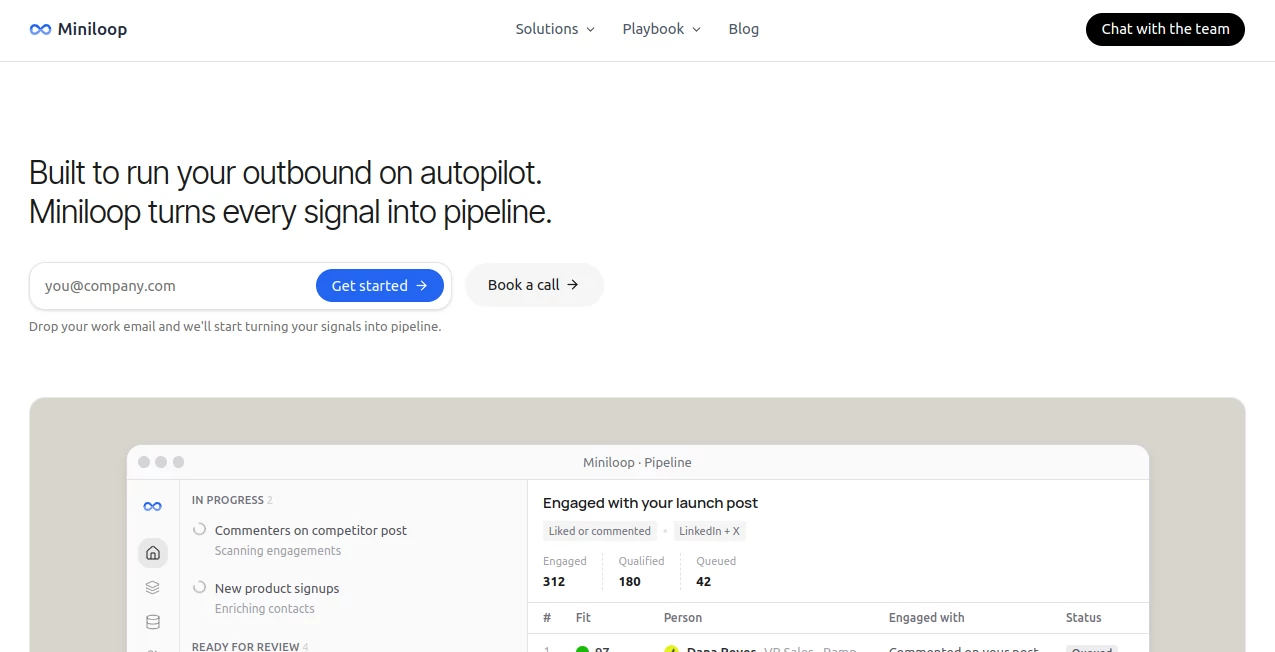1275x652 pixels.
Task: Click the Miniloop infinity logo icon in header
Action: tap(40, 30)
